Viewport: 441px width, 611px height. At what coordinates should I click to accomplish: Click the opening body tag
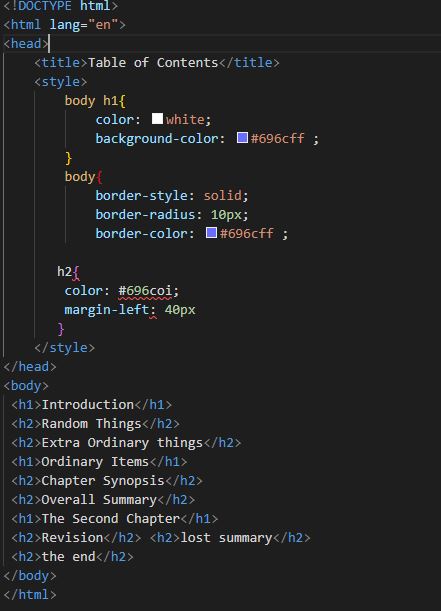pyautogui.click(x=26, y=385)
